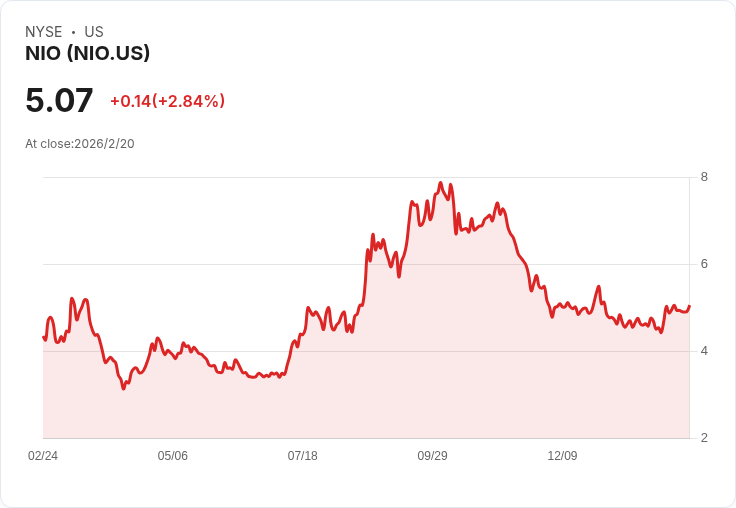Click the 2 price axis label
This screenshot has height=508, width=736.
point(704,438)
